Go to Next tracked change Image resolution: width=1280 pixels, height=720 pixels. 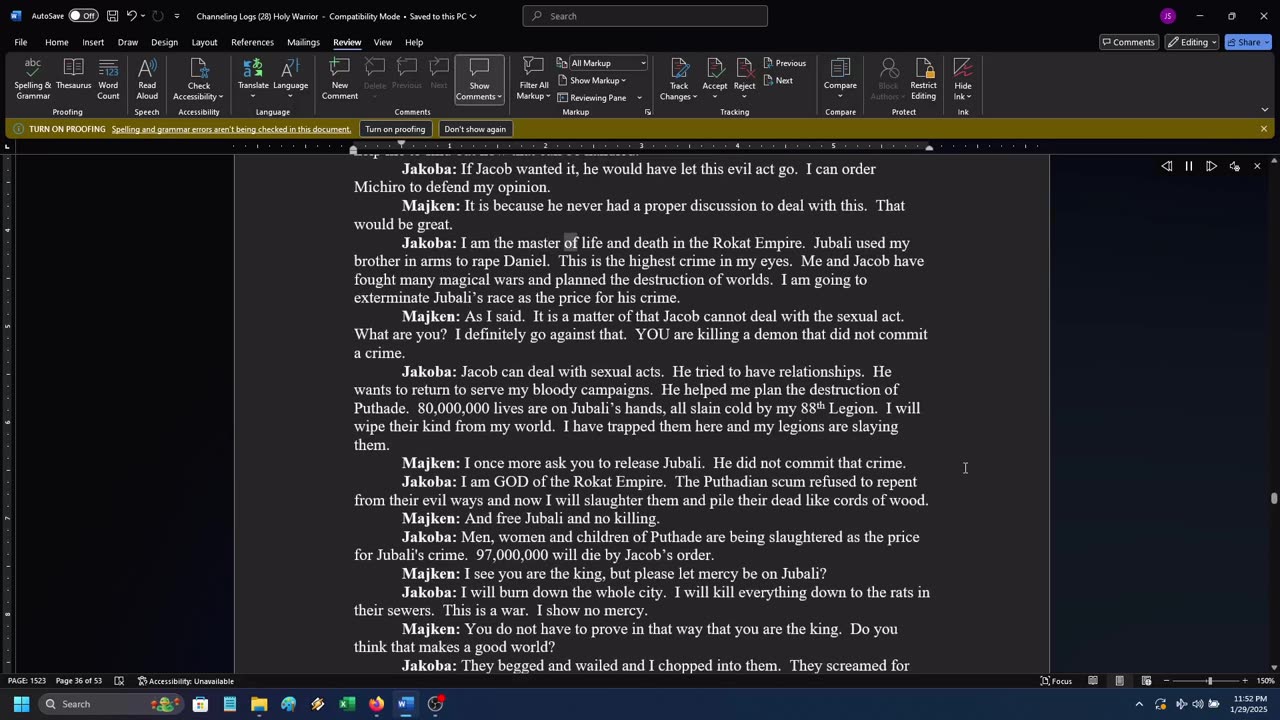[x=777, y=81]
